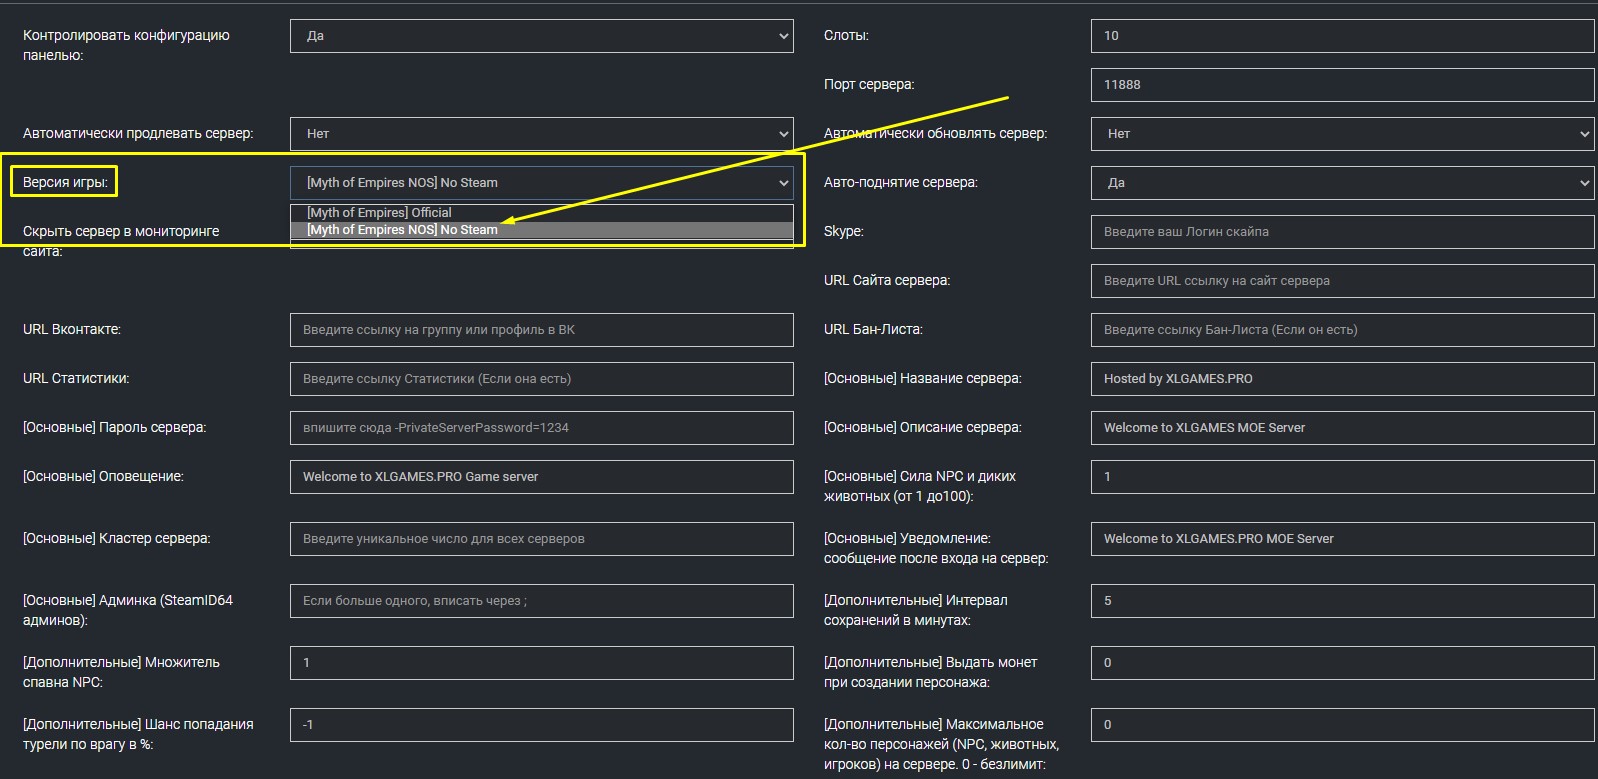
Task: Select the ban-list URL field
Action: [x=1341, y=330]
